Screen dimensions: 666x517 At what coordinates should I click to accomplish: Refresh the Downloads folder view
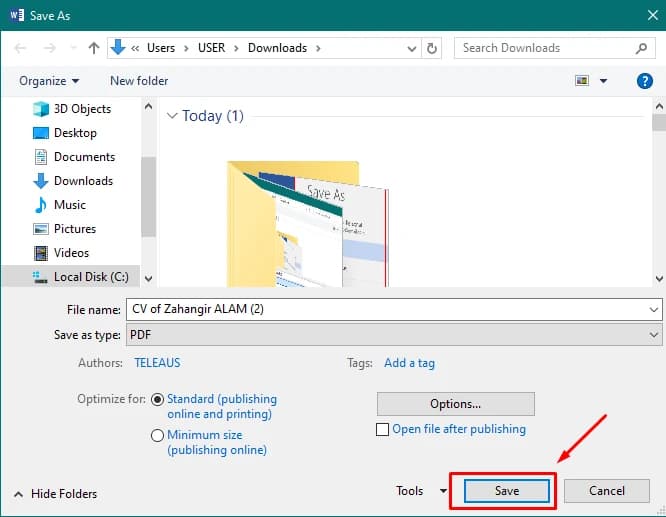coord(432,48)
